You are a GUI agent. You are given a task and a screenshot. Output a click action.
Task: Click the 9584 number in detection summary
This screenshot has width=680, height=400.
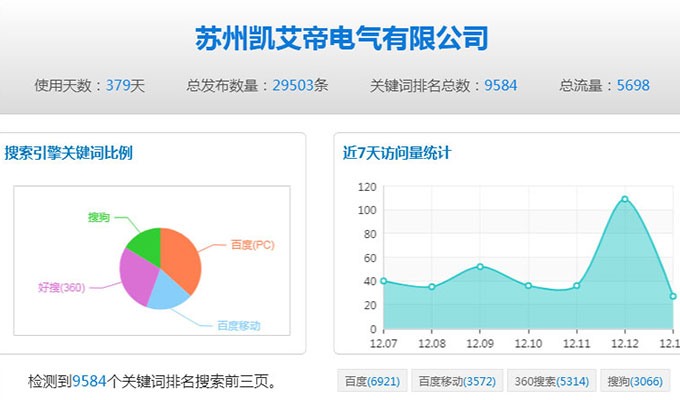pos(89,381)
